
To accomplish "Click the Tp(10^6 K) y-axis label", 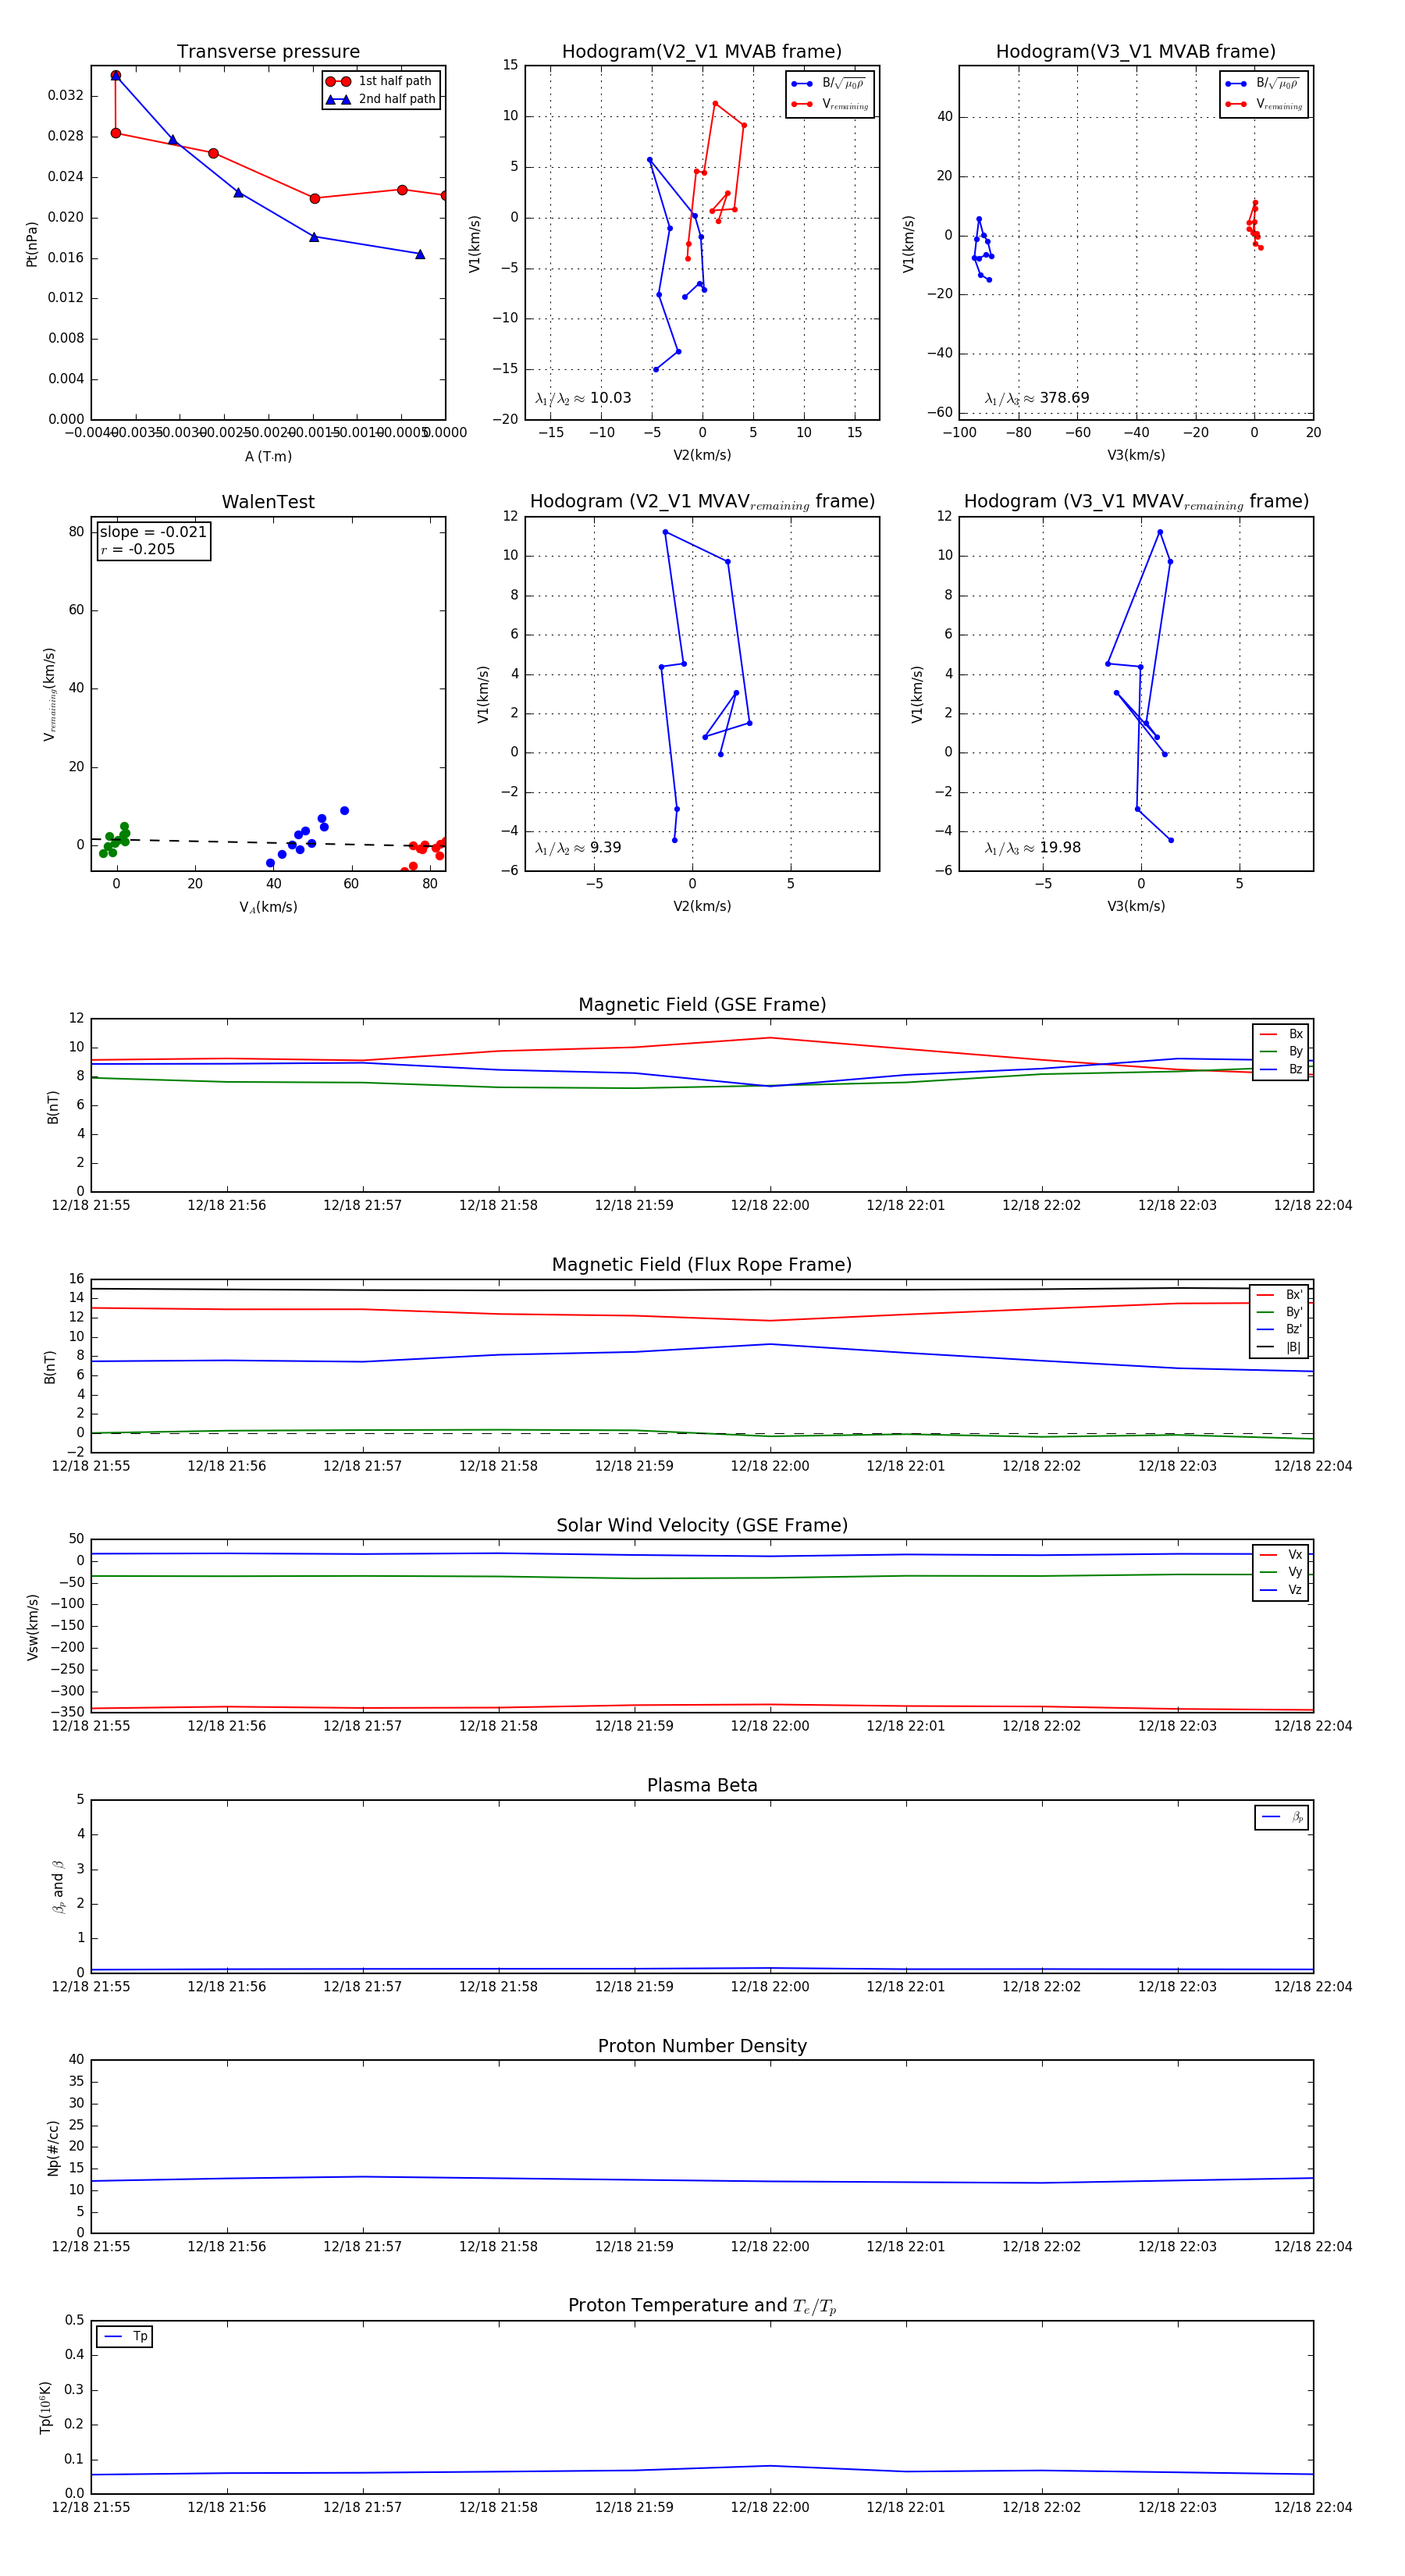I will pos(45,2408).
